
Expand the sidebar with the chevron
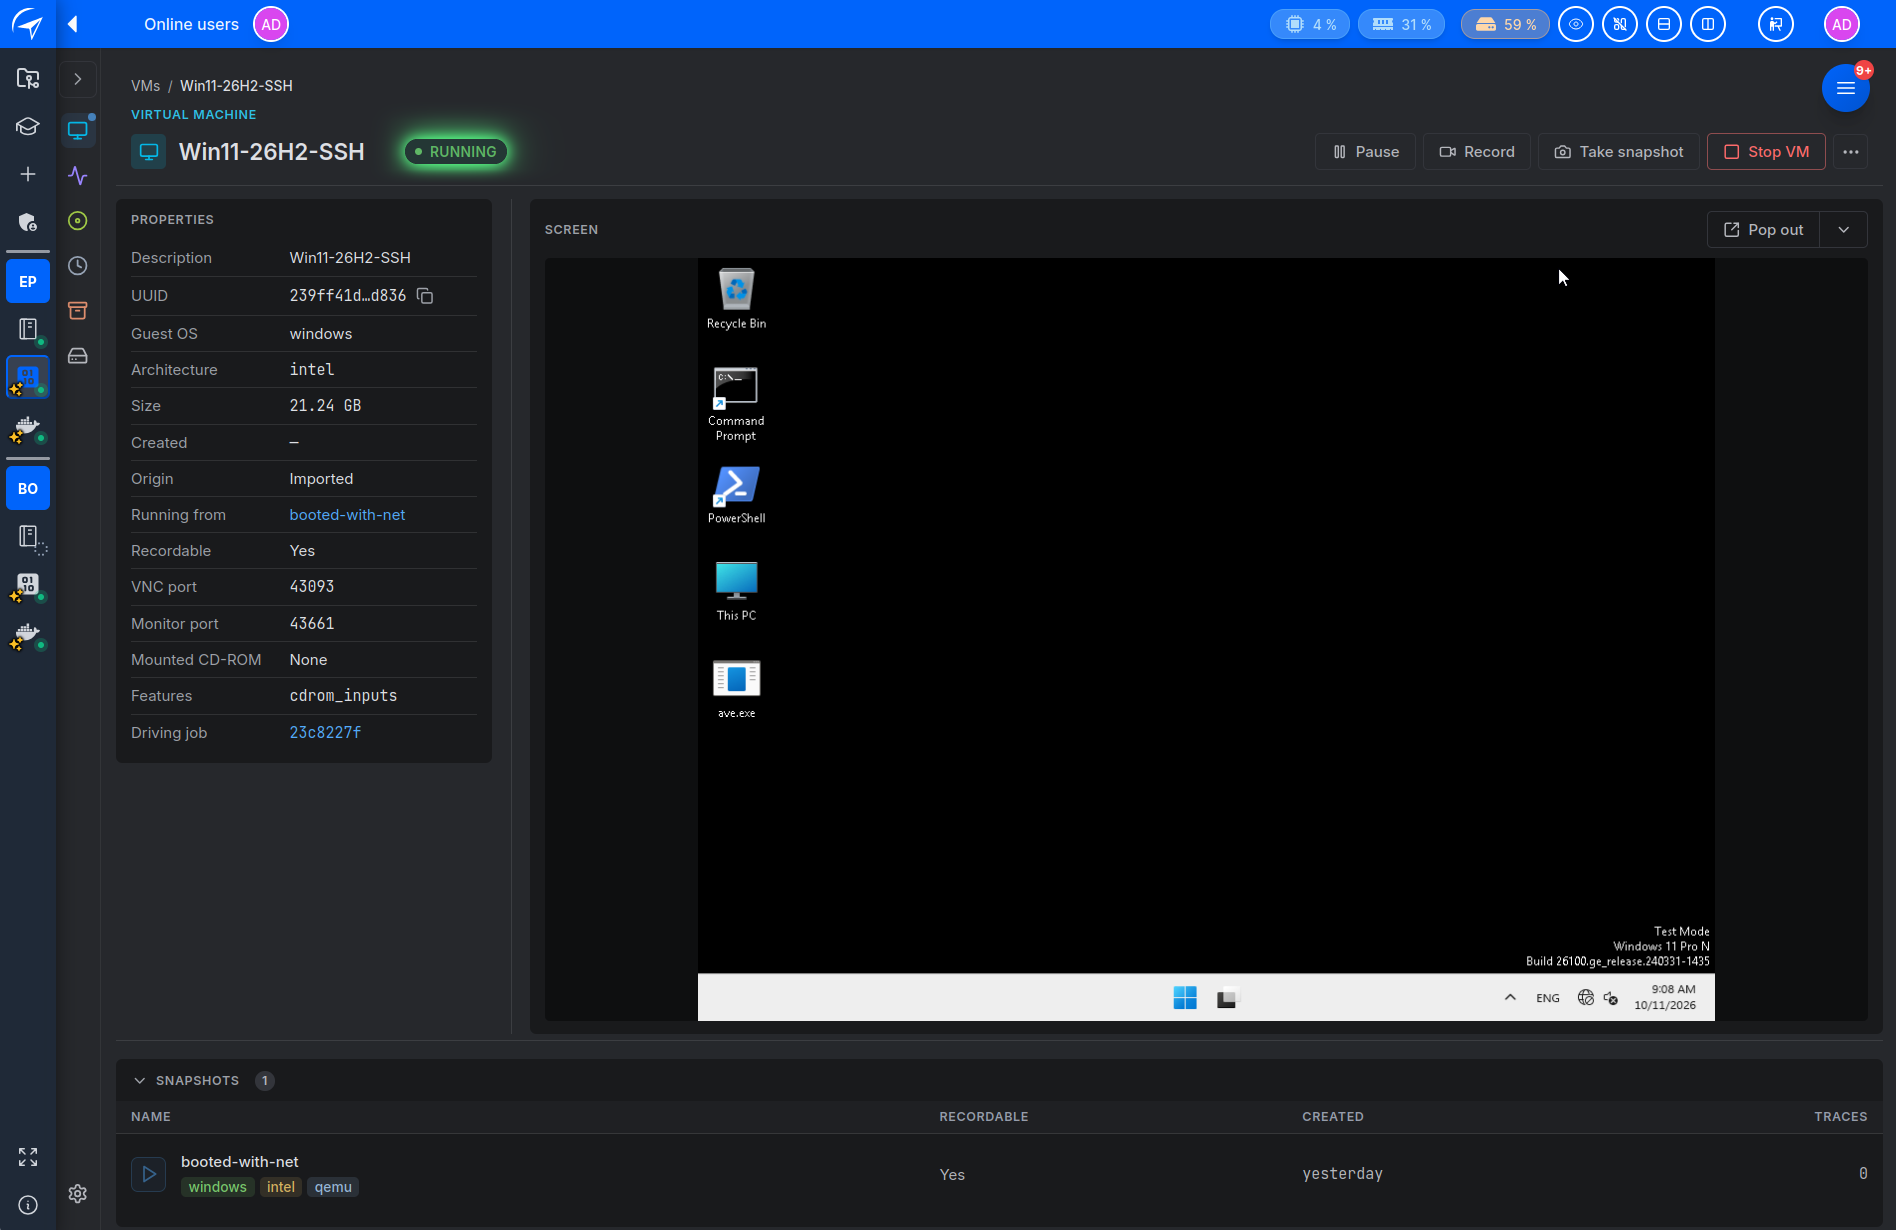coord(78,79)
